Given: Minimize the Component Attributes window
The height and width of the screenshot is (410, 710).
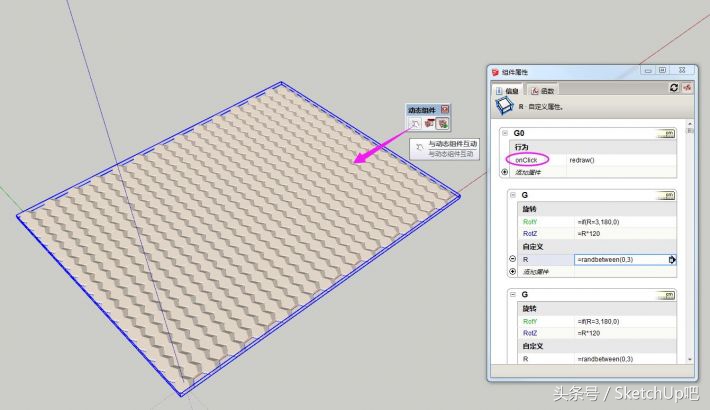Looking at the screenshot, I should click(x=648, y=70).
